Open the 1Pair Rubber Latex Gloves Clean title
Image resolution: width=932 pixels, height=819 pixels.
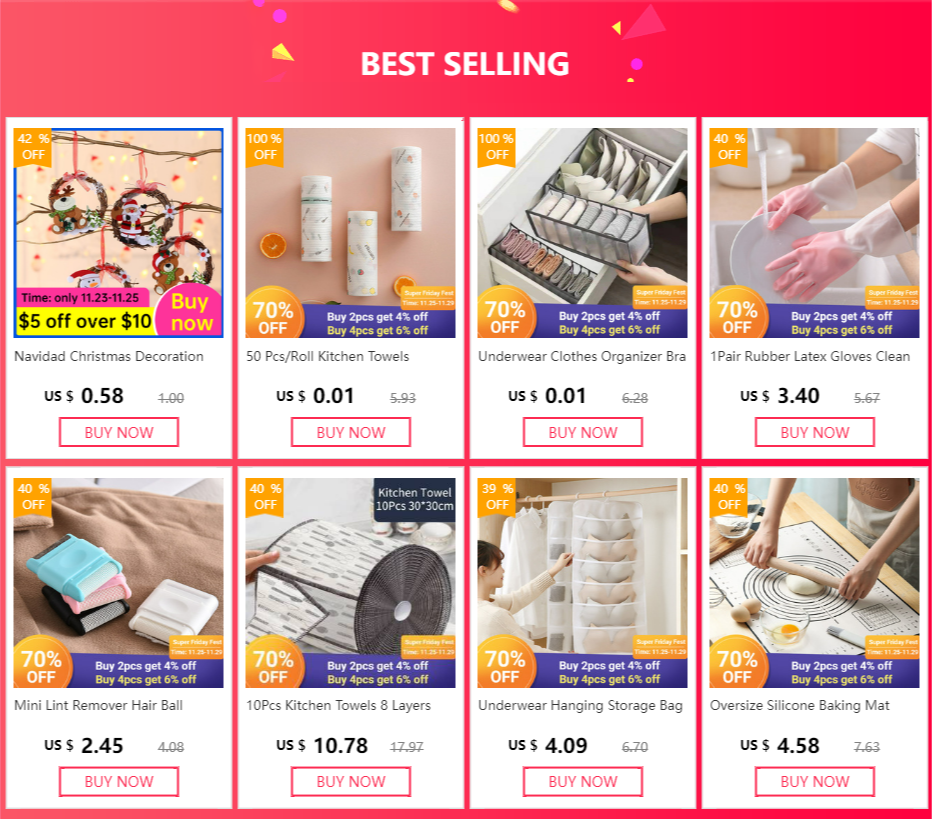(x=810, y=357)
